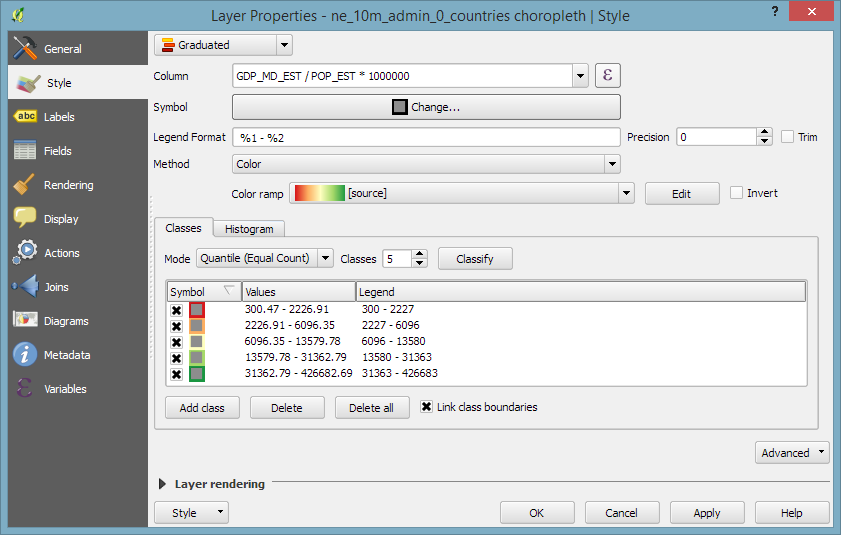This screenshot has width=841, height=535.
Task: Open the Metadata page
Action: (66, 355)
